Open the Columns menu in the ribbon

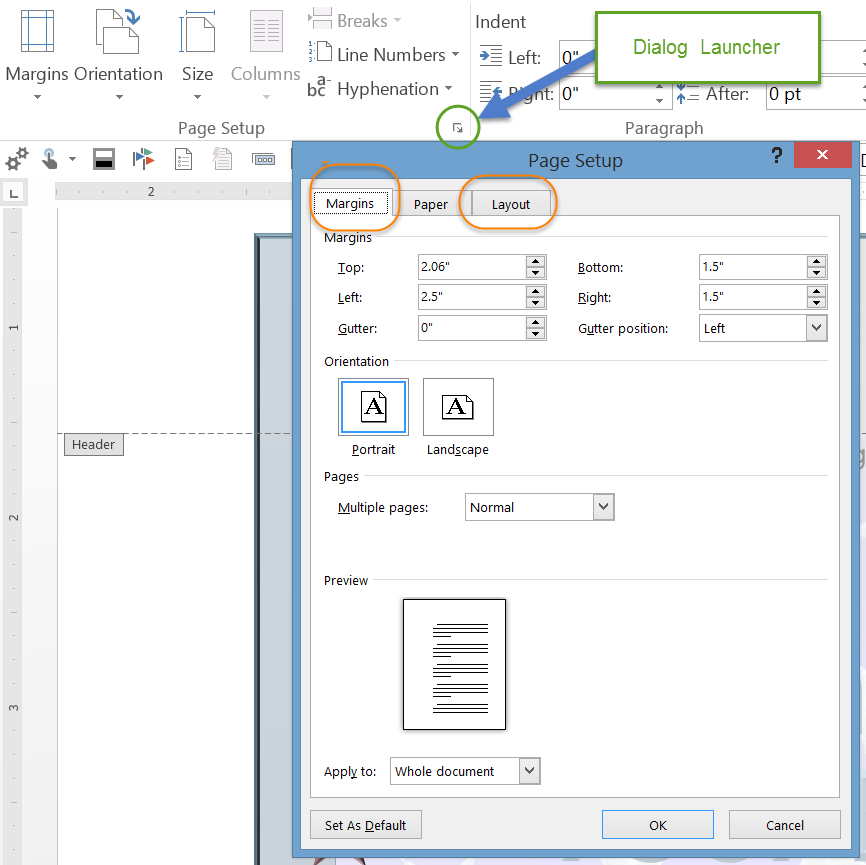[266, 54]
